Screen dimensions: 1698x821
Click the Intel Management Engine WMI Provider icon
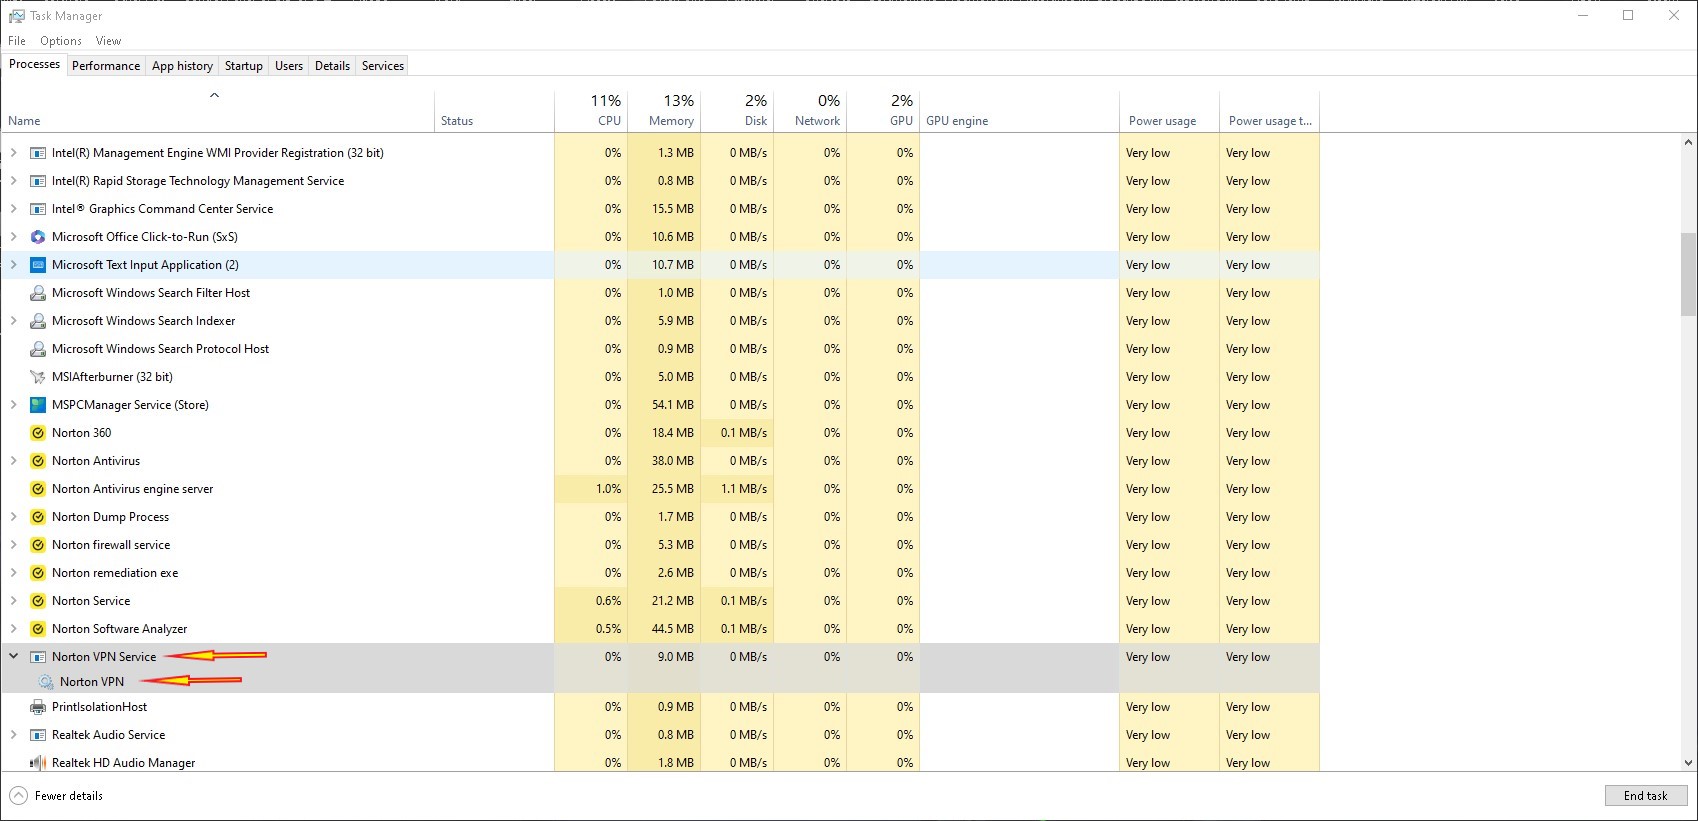[38, 153]
